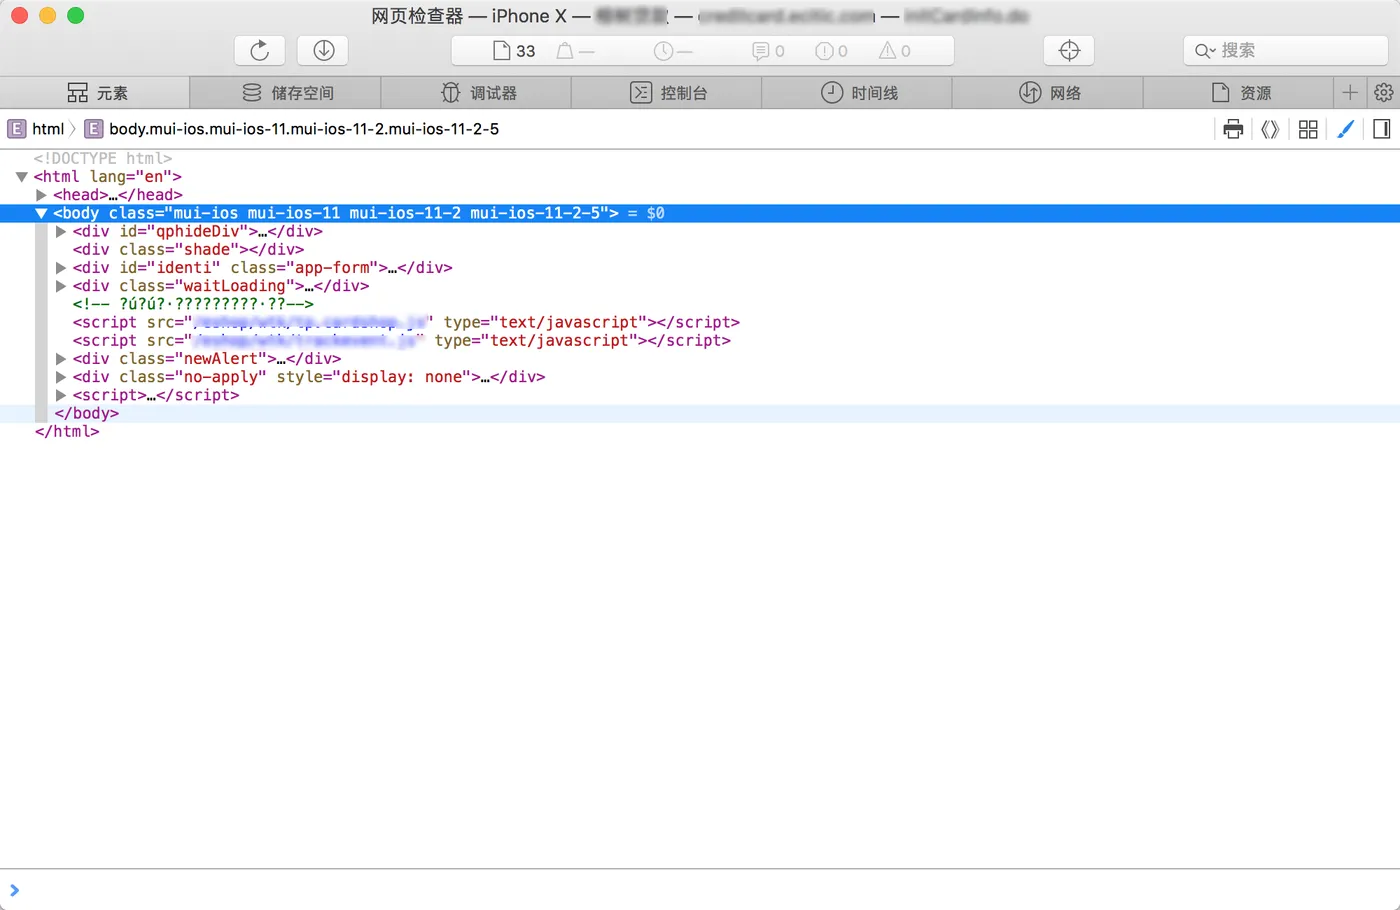Show resource count 33 in dashboard
1400x910 pixels.
pos(514,51)
